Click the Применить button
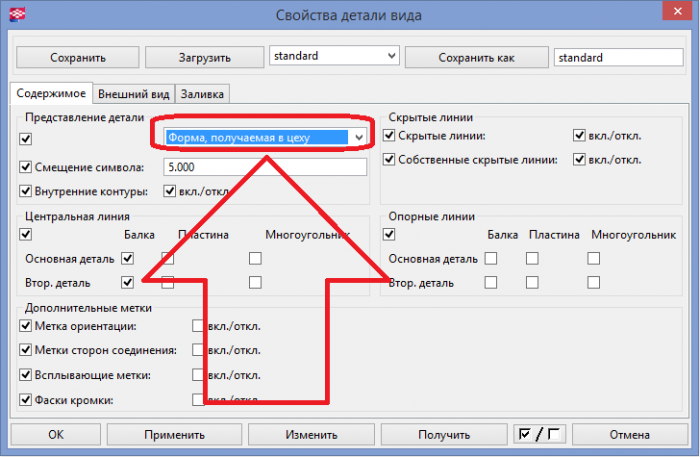The width and height of the screenshot is (700, 457). tap(174, 435)
